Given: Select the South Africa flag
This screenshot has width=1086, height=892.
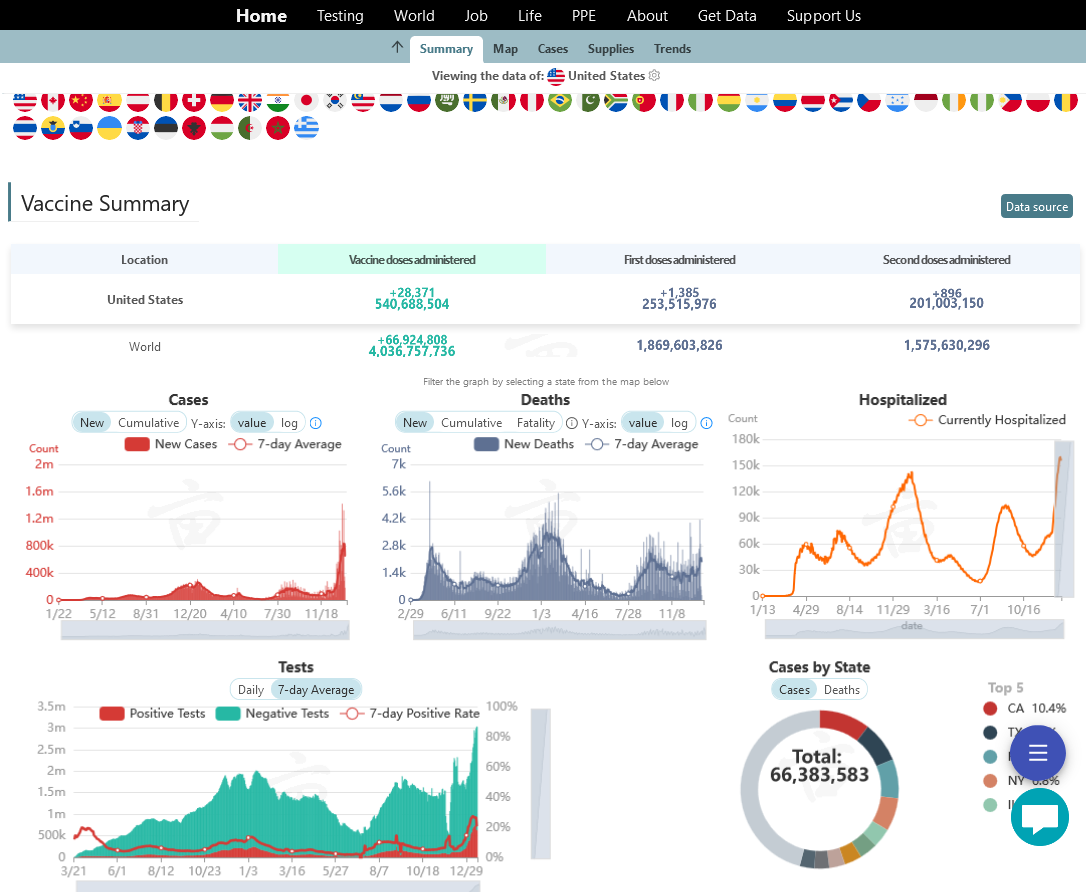Looking at the screenshot, I should coord(616,101).
